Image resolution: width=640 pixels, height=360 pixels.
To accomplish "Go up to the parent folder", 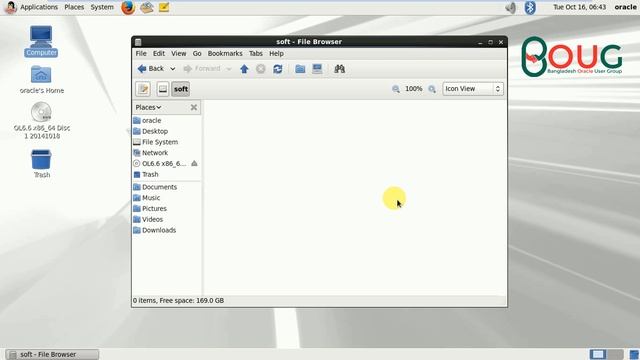I will [244, 69].
